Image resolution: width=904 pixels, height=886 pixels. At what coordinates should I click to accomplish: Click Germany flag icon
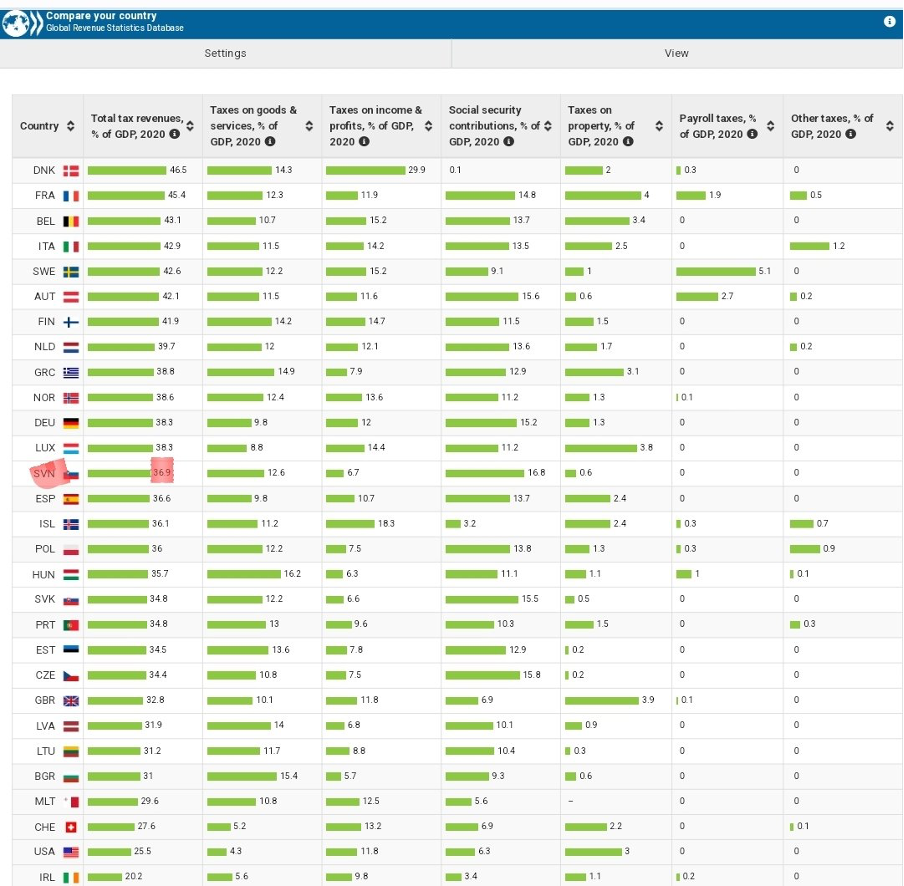(71, 423)
